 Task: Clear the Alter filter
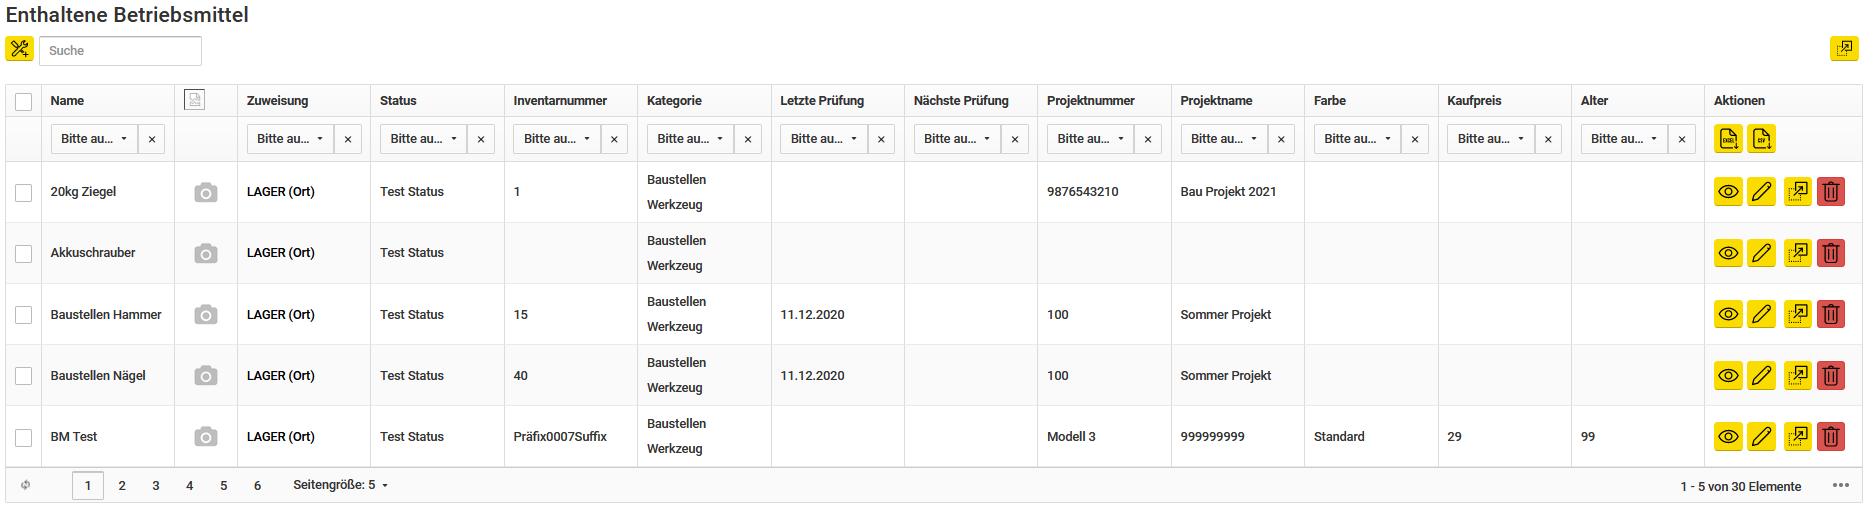point(1682,139)
